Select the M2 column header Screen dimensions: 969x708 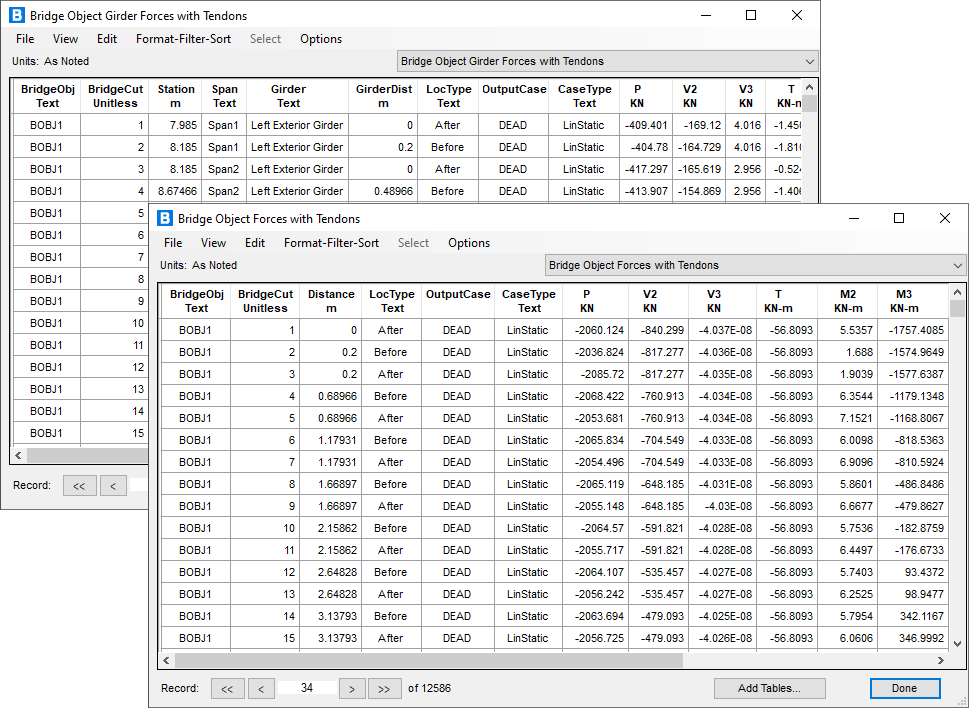coord(848,301)
